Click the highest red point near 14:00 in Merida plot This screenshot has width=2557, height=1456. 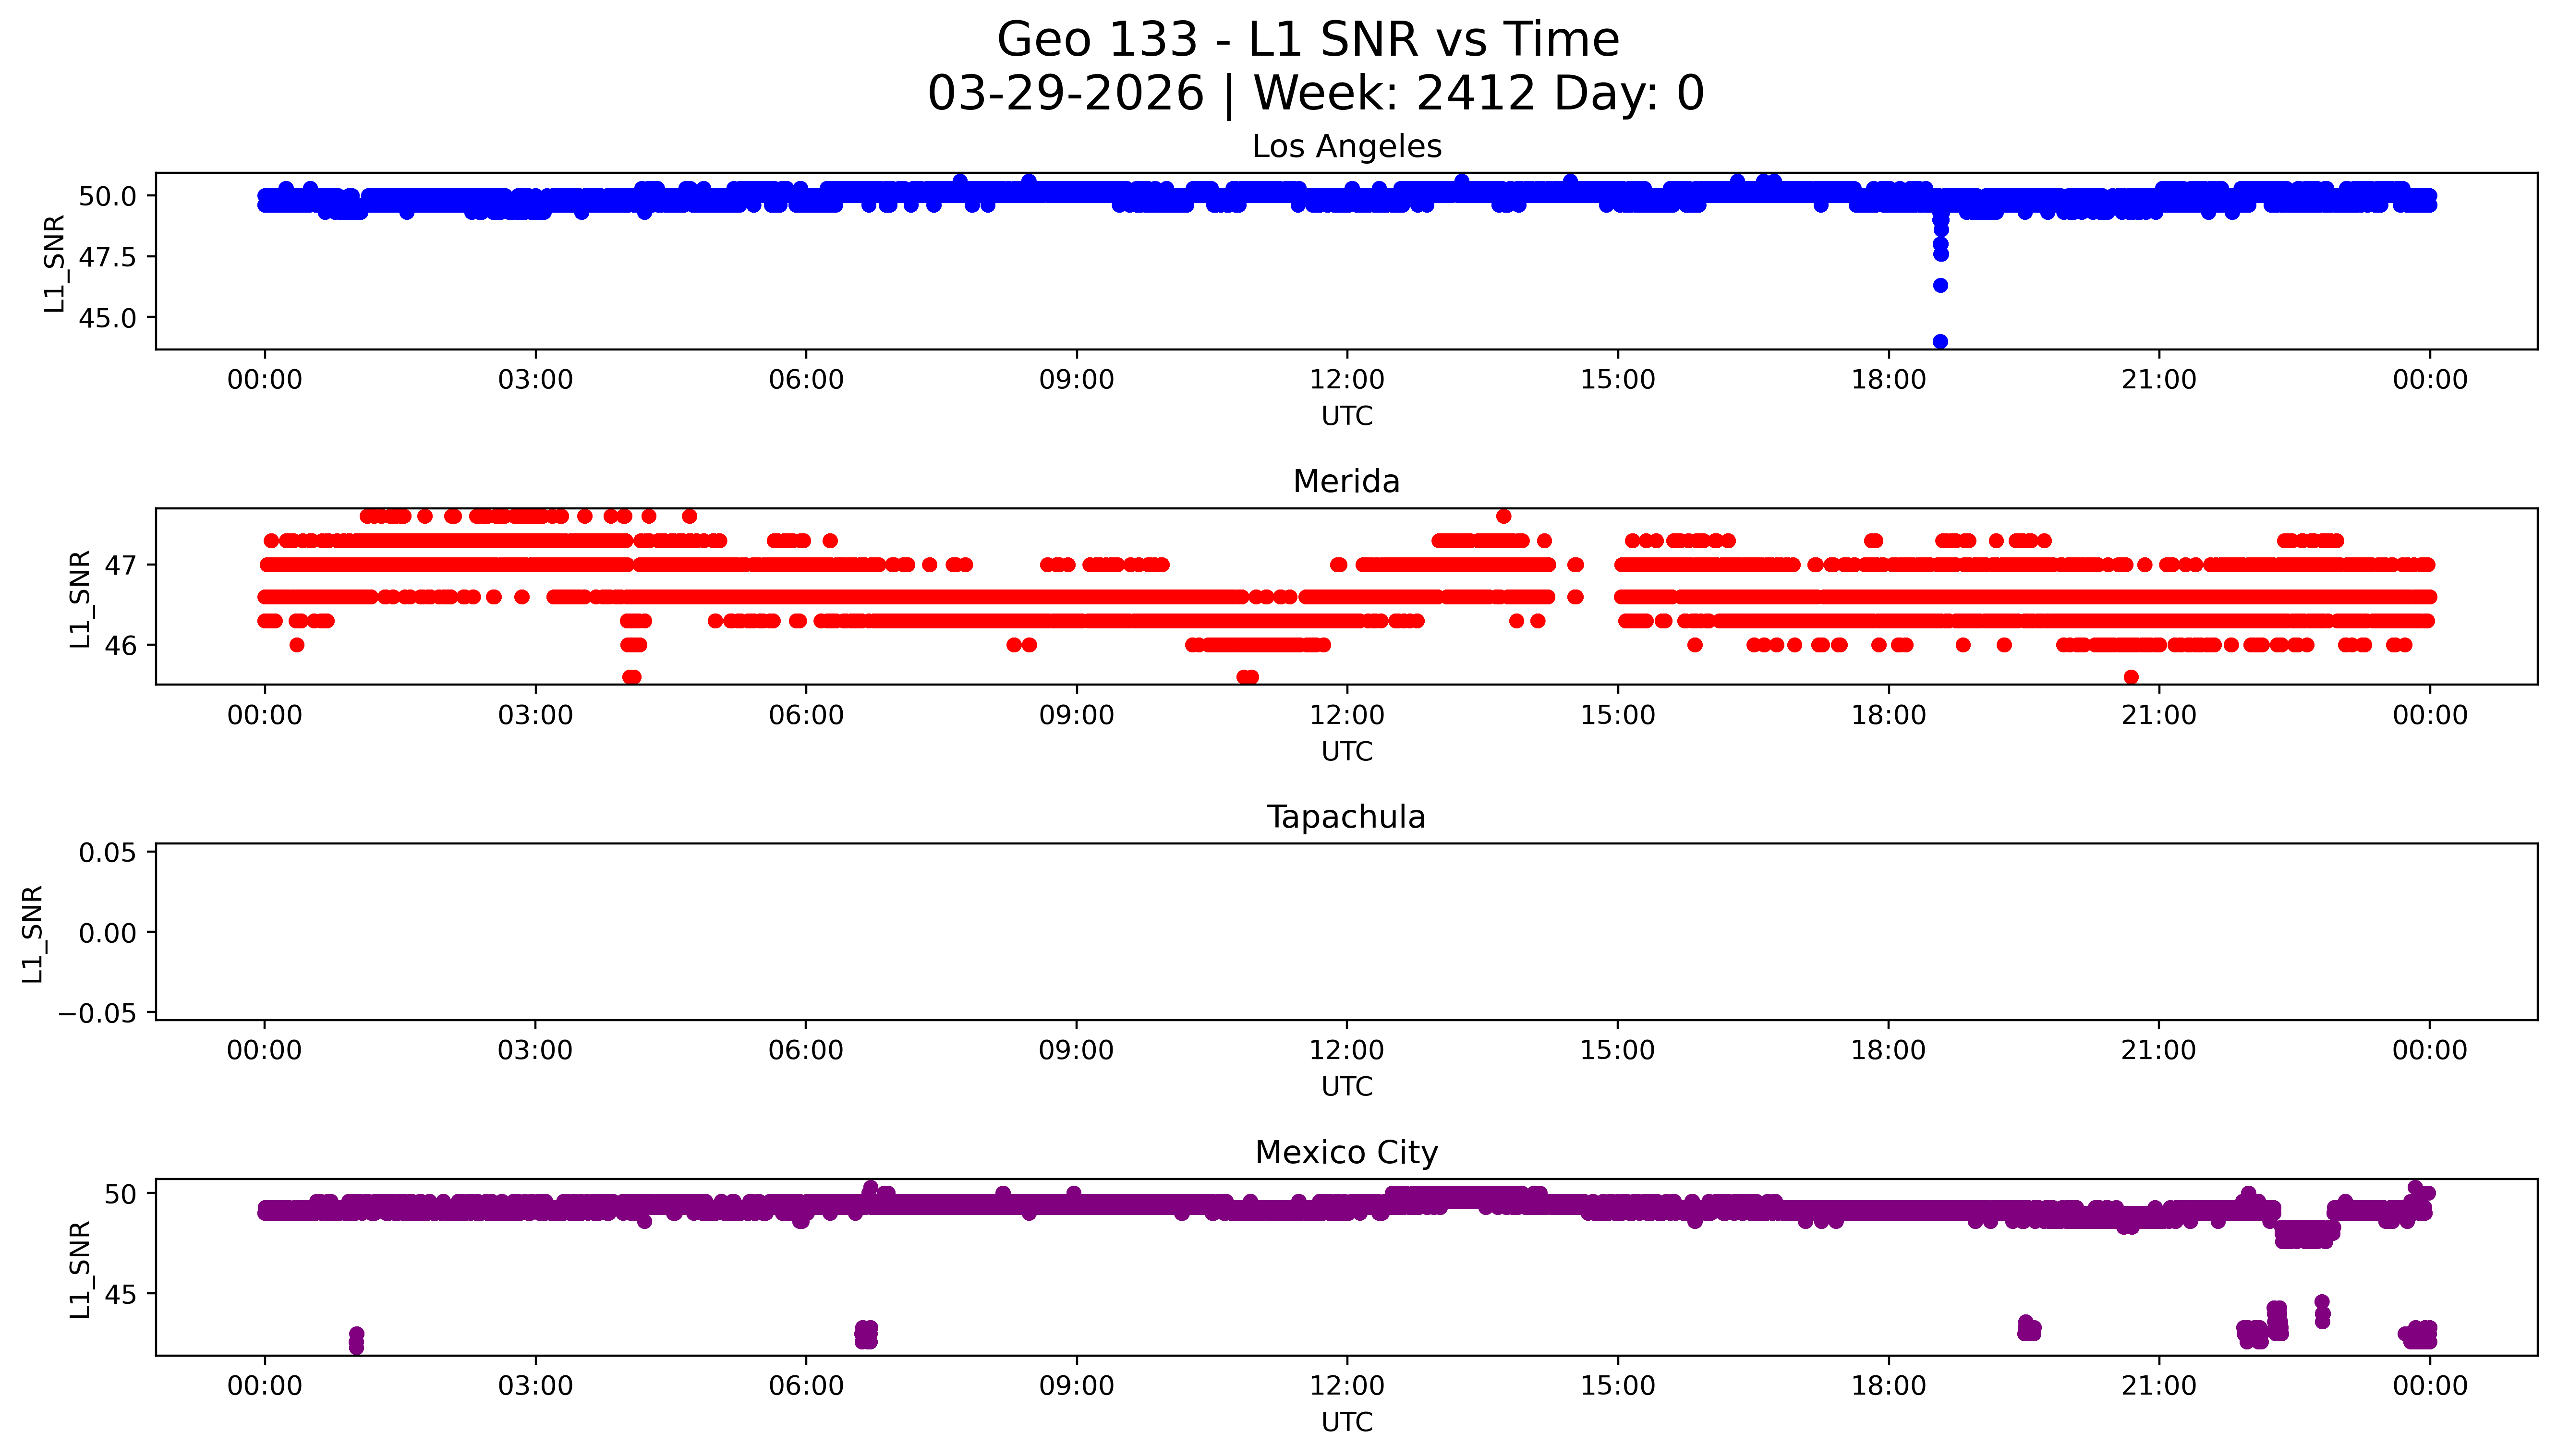(x=1503, y=516)
